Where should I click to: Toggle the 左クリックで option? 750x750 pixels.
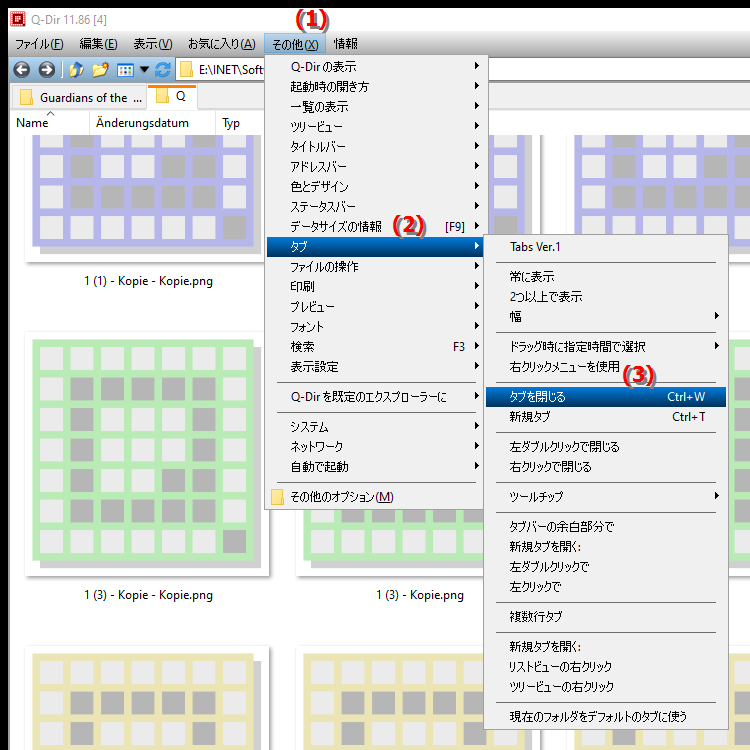coord(606,586)
